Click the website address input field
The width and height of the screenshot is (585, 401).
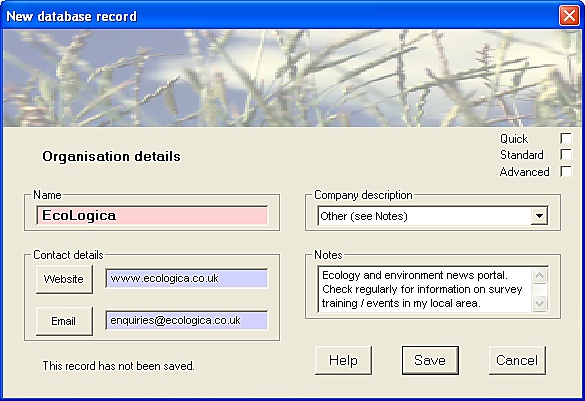(x=187, y=278)
